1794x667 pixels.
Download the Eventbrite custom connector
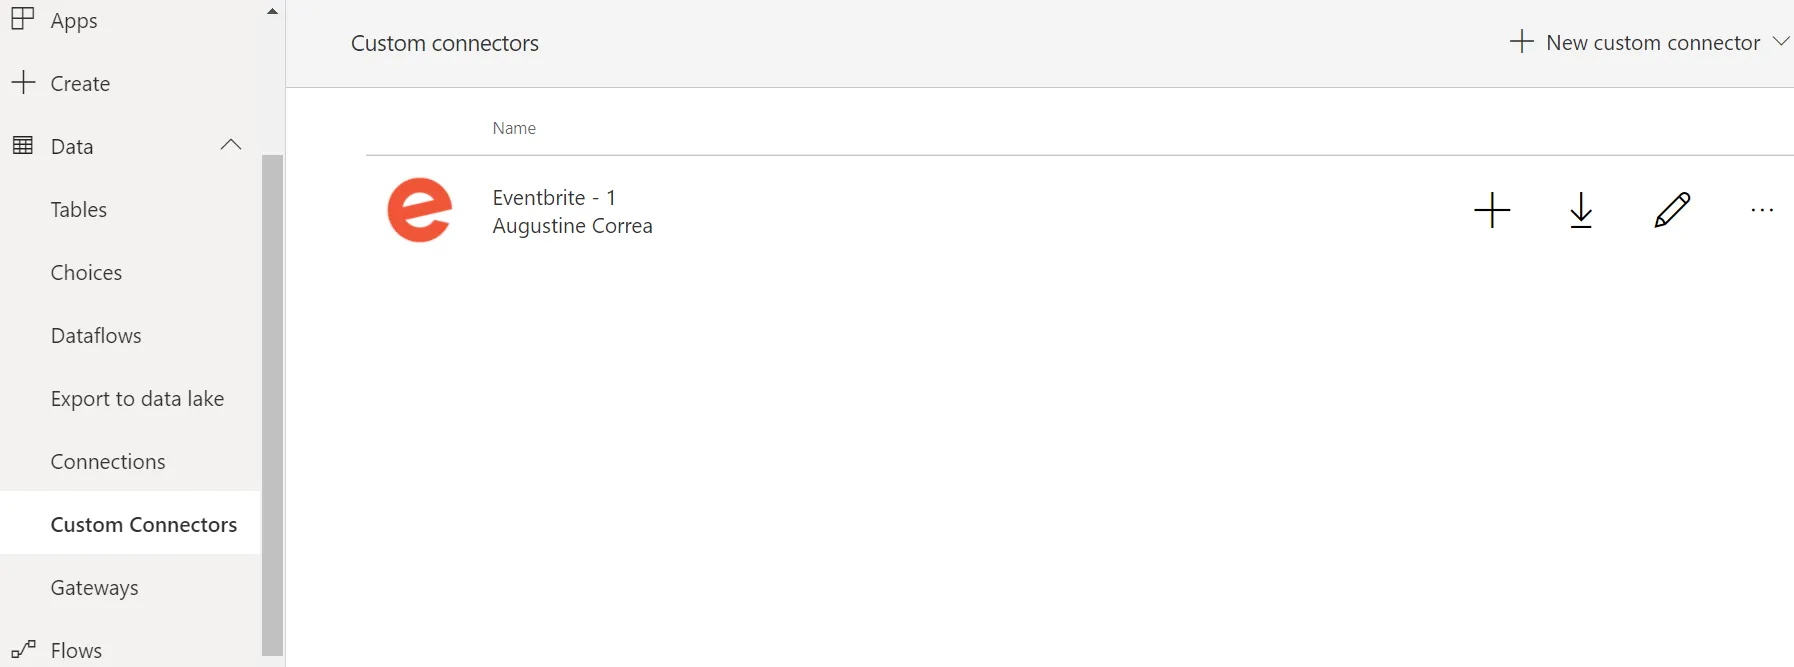(x=1581, y=210)
